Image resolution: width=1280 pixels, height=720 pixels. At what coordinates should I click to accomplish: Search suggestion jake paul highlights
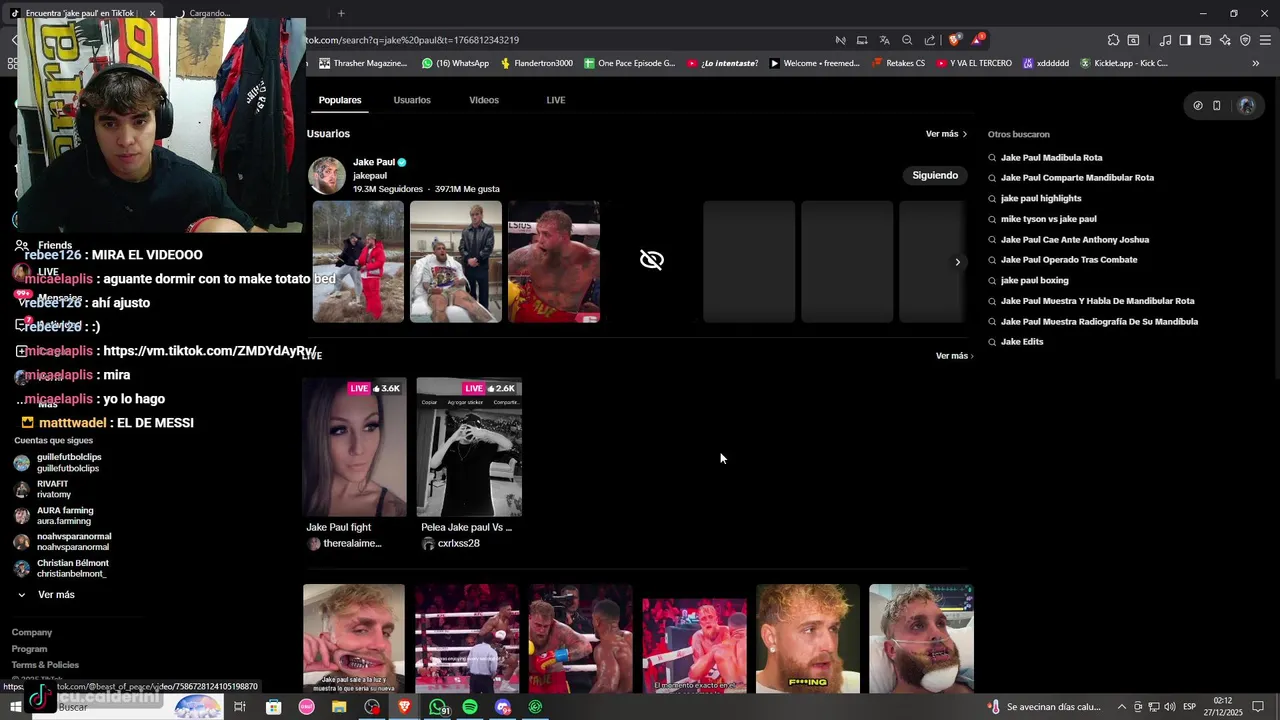coord(1041,198)
